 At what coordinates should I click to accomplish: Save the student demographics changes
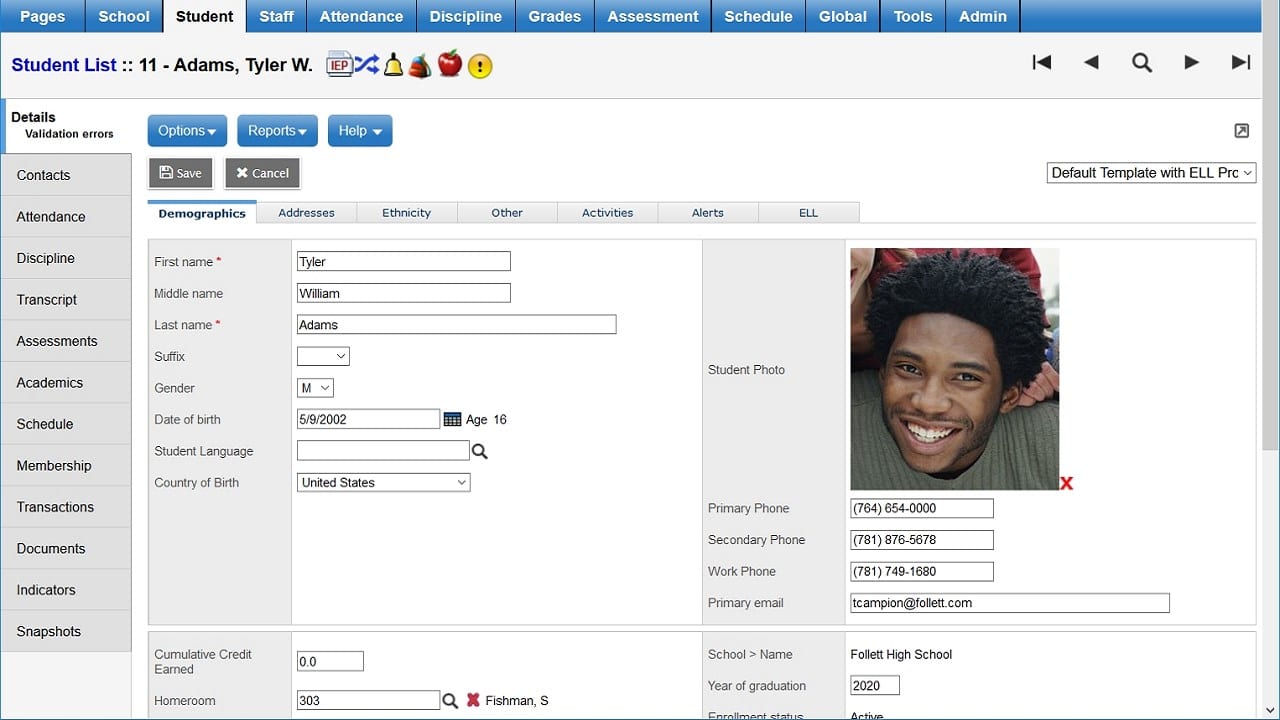180,172
